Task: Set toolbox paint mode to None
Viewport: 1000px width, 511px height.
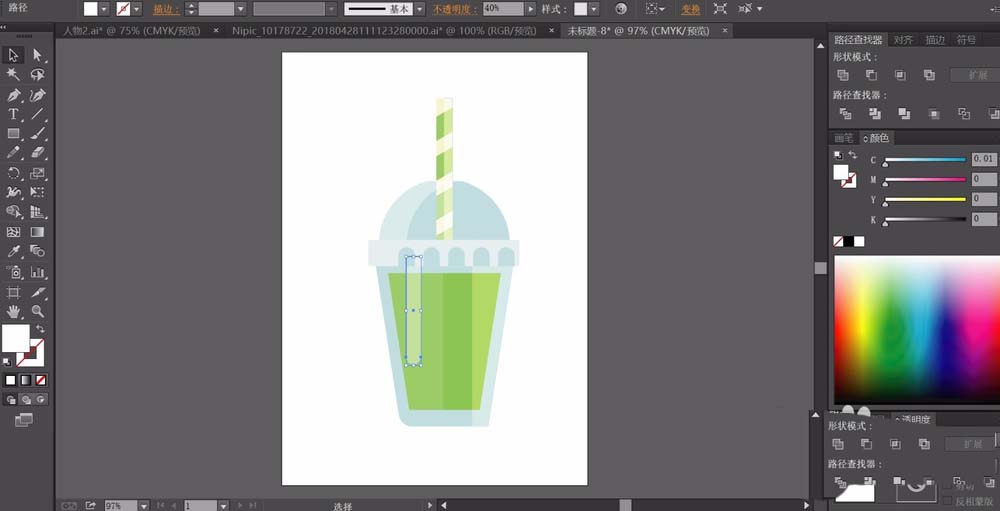Action: [x=41, y=380]
